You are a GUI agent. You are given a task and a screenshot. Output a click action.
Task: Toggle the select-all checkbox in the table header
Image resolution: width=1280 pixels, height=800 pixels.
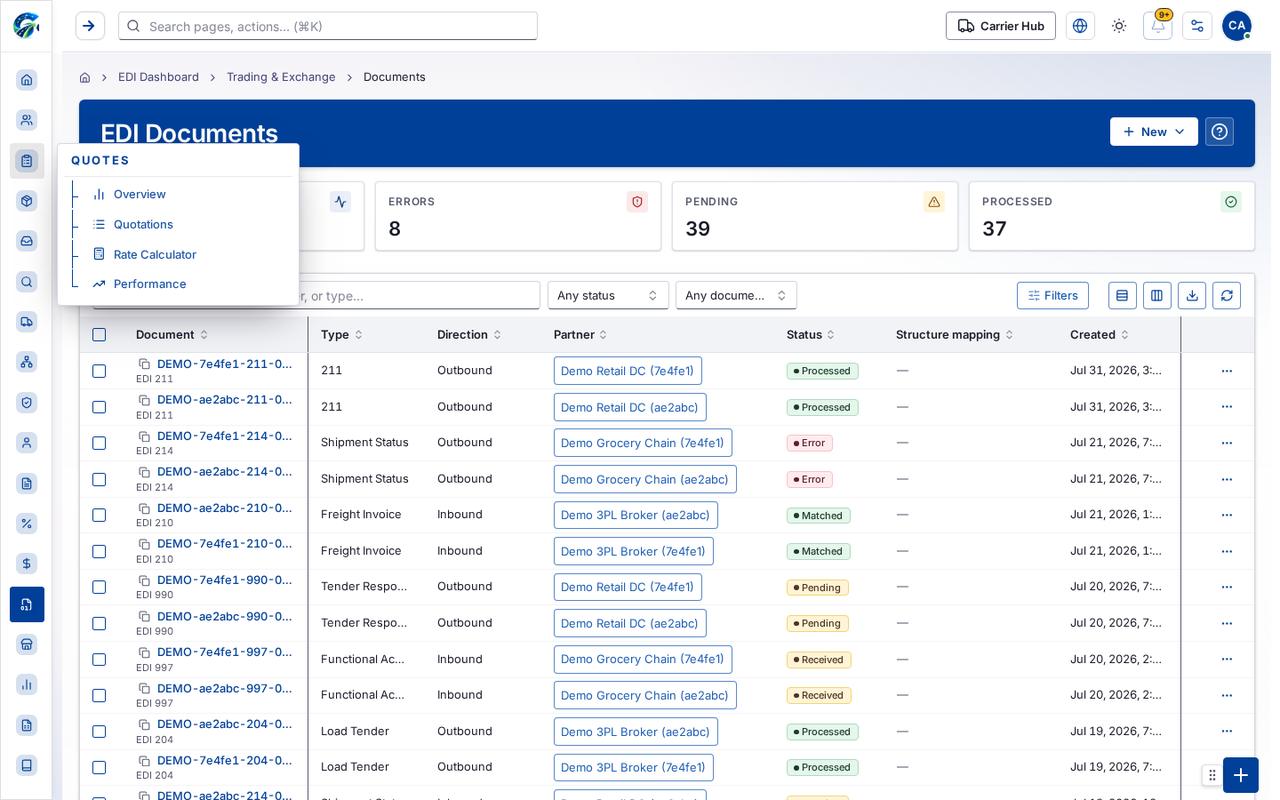pos(99,335)
